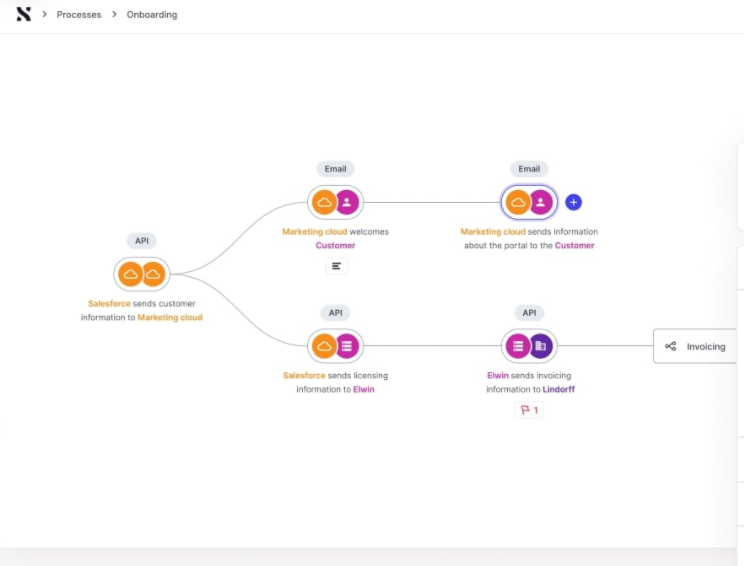Click 'Salesforce sends licensing information' description
This screenshot has height=566, width=744.
[335, 382]
